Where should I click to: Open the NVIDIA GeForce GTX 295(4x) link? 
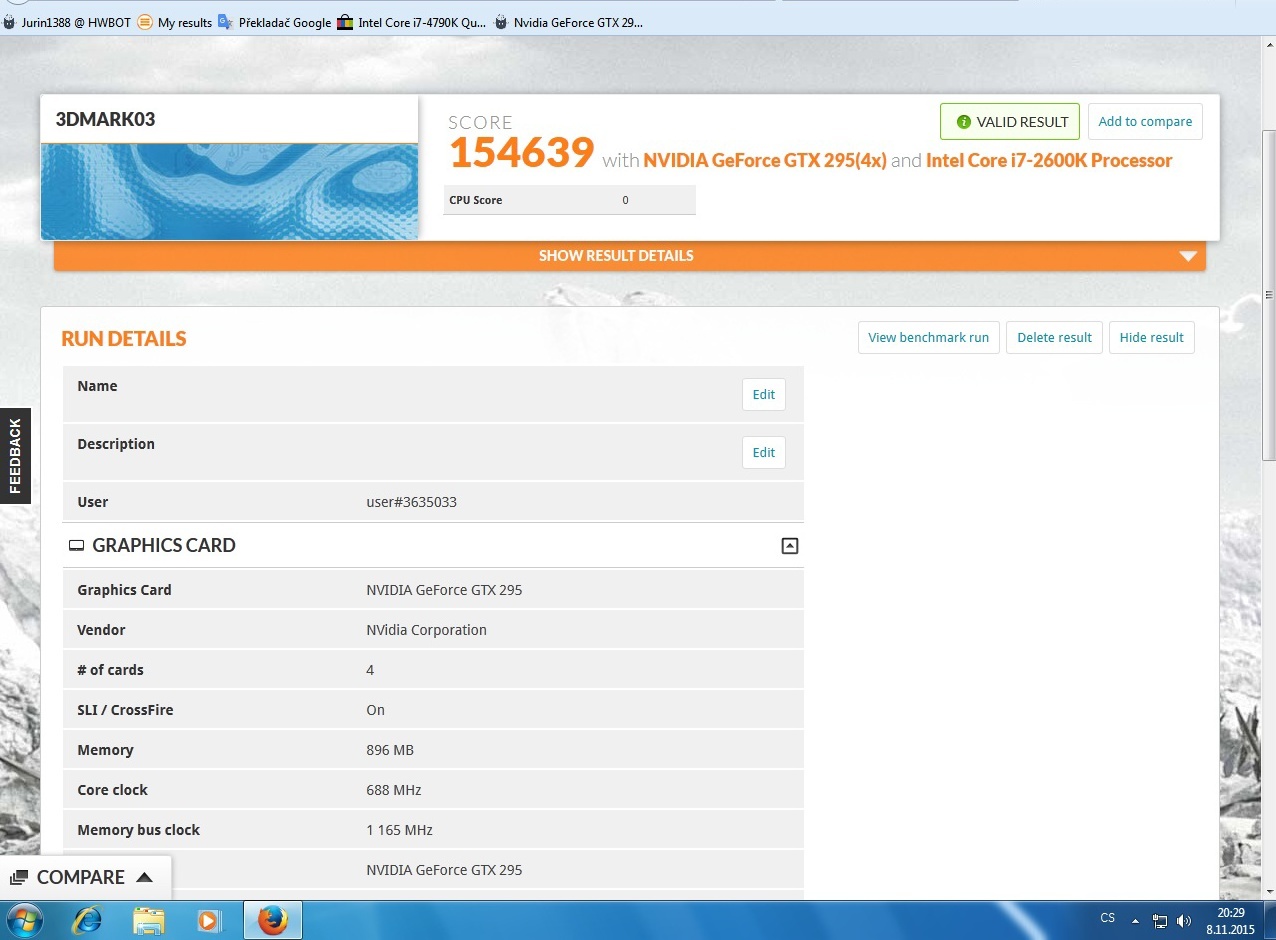765,160
